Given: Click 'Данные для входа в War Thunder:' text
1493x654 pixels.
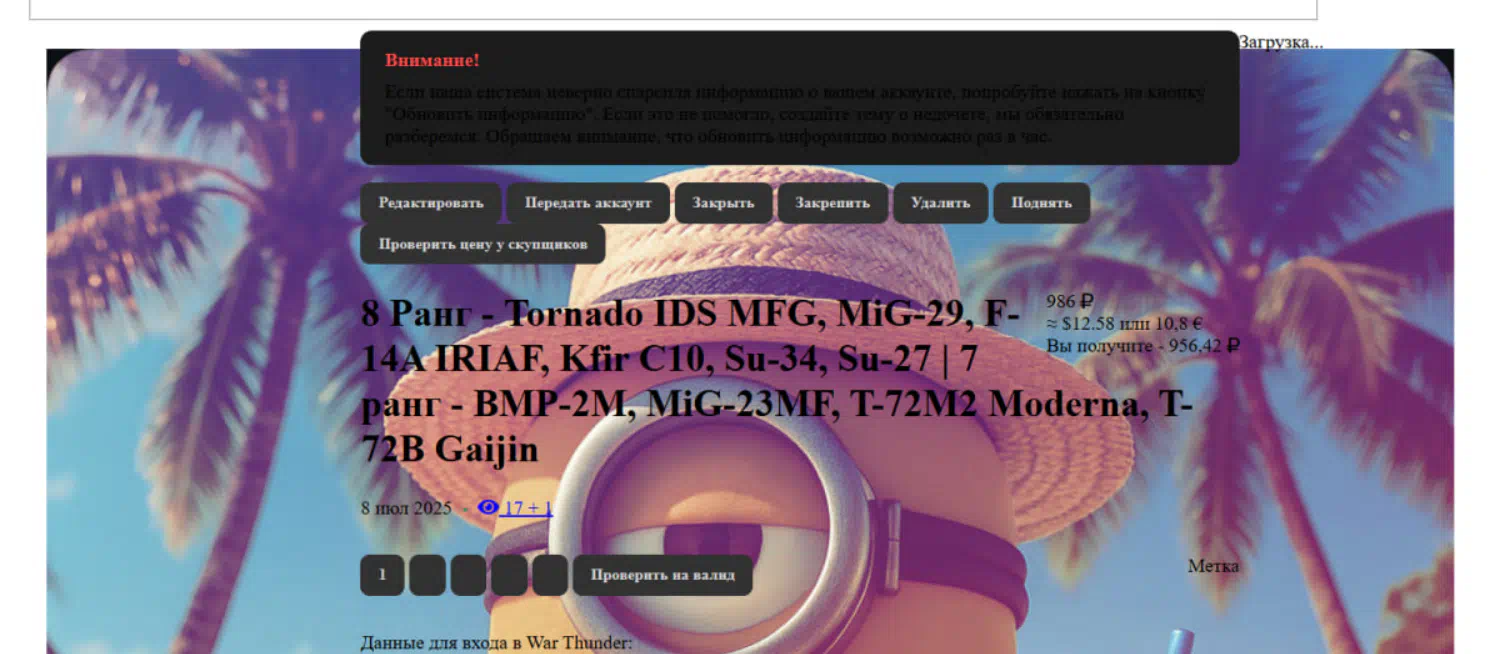Looking at the screenshot, I should click(x=496, y=642).
